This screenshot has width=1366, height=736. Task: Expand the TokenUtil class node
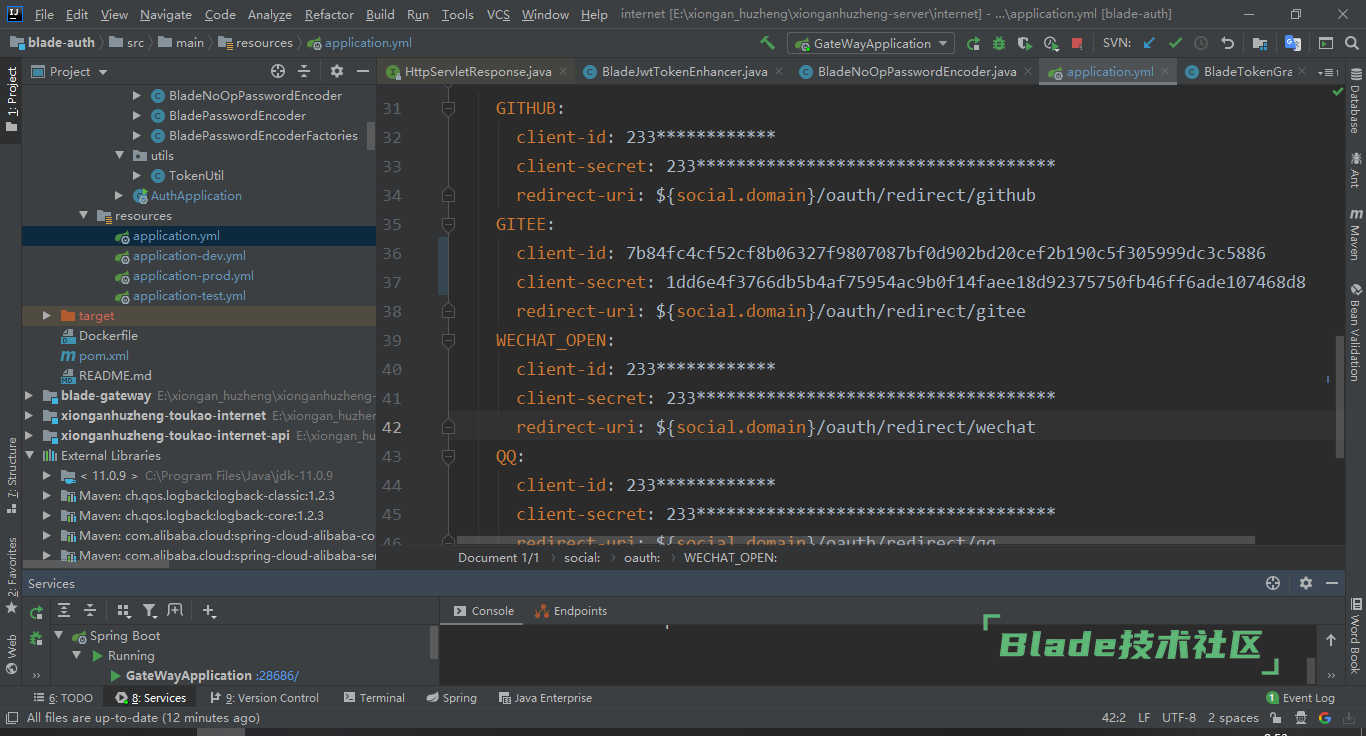[x=138, y=176]
